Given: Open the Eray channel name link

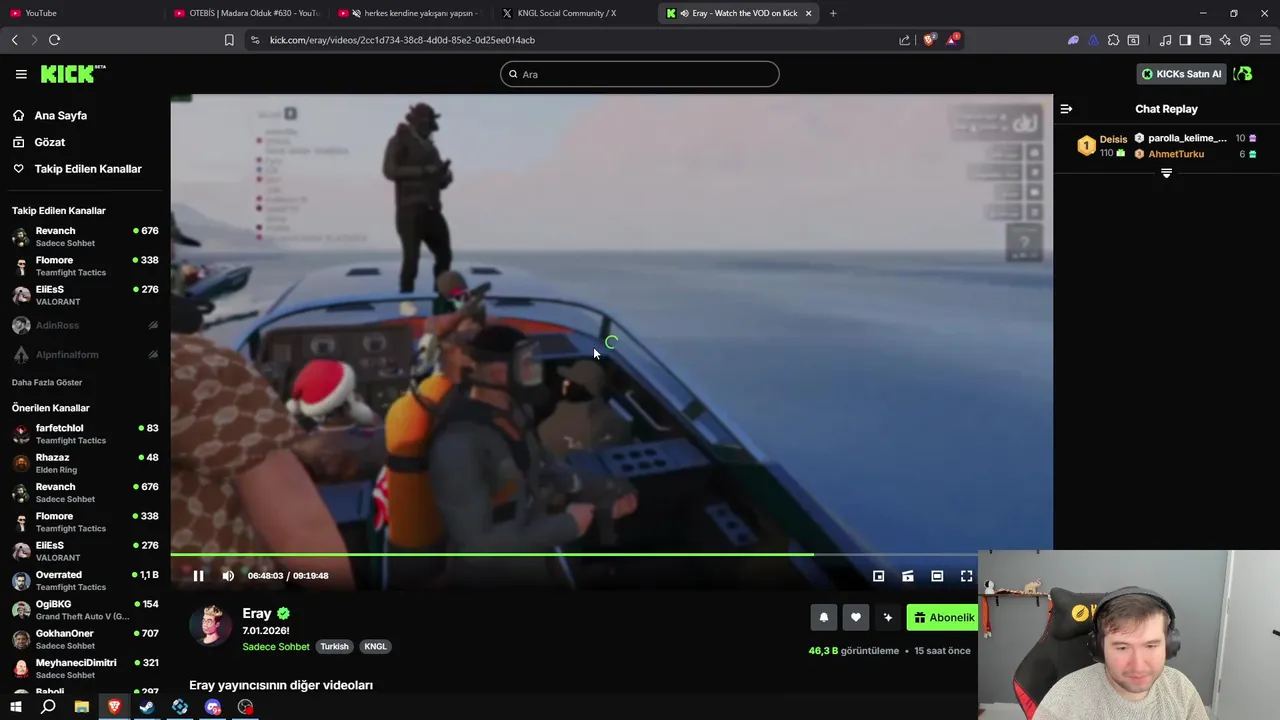Looking at the screenshot, I should [x=256, y=614].
